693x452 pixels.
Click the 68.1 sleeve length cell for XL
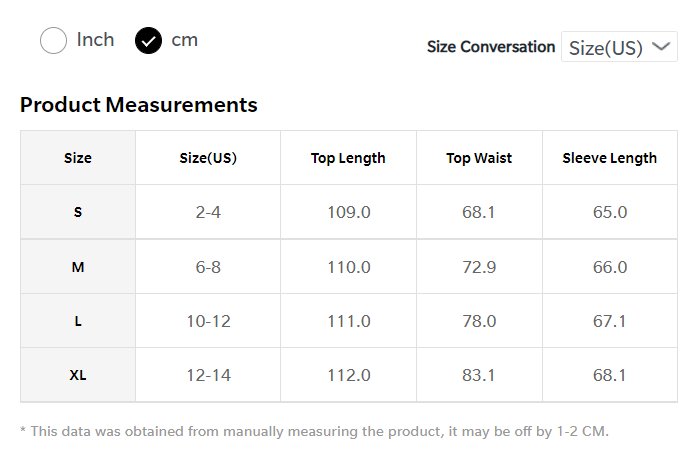tap(610, 375)
